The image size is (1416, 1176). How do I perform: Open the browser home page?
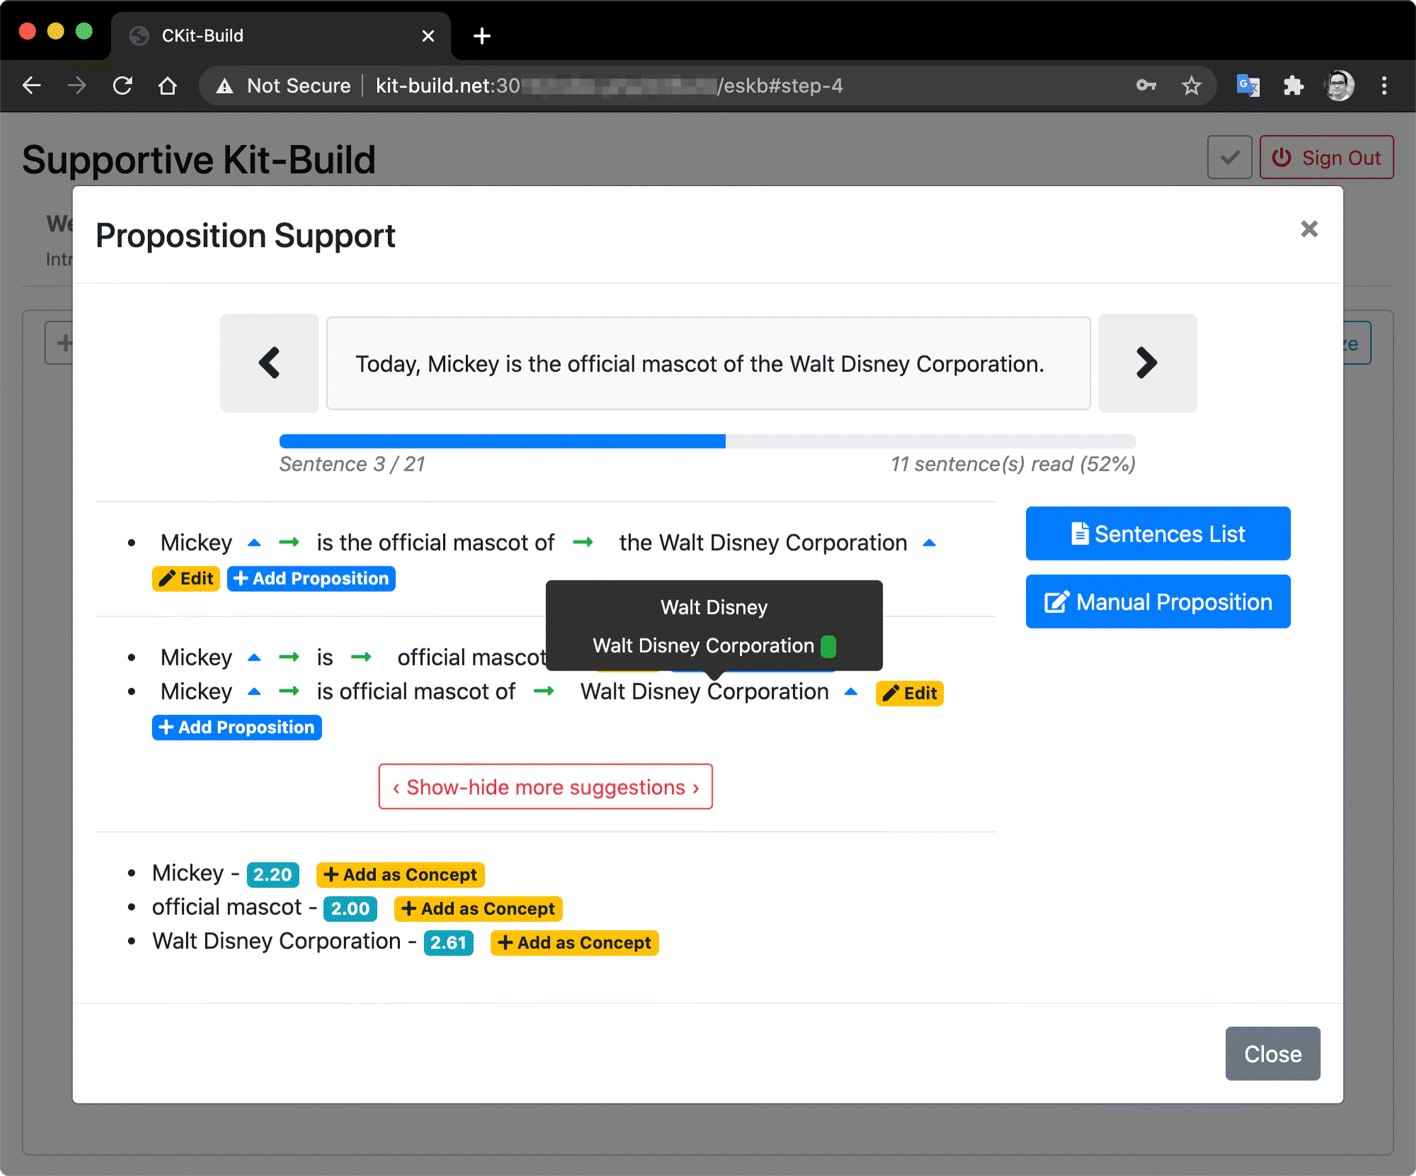[167, 86]
